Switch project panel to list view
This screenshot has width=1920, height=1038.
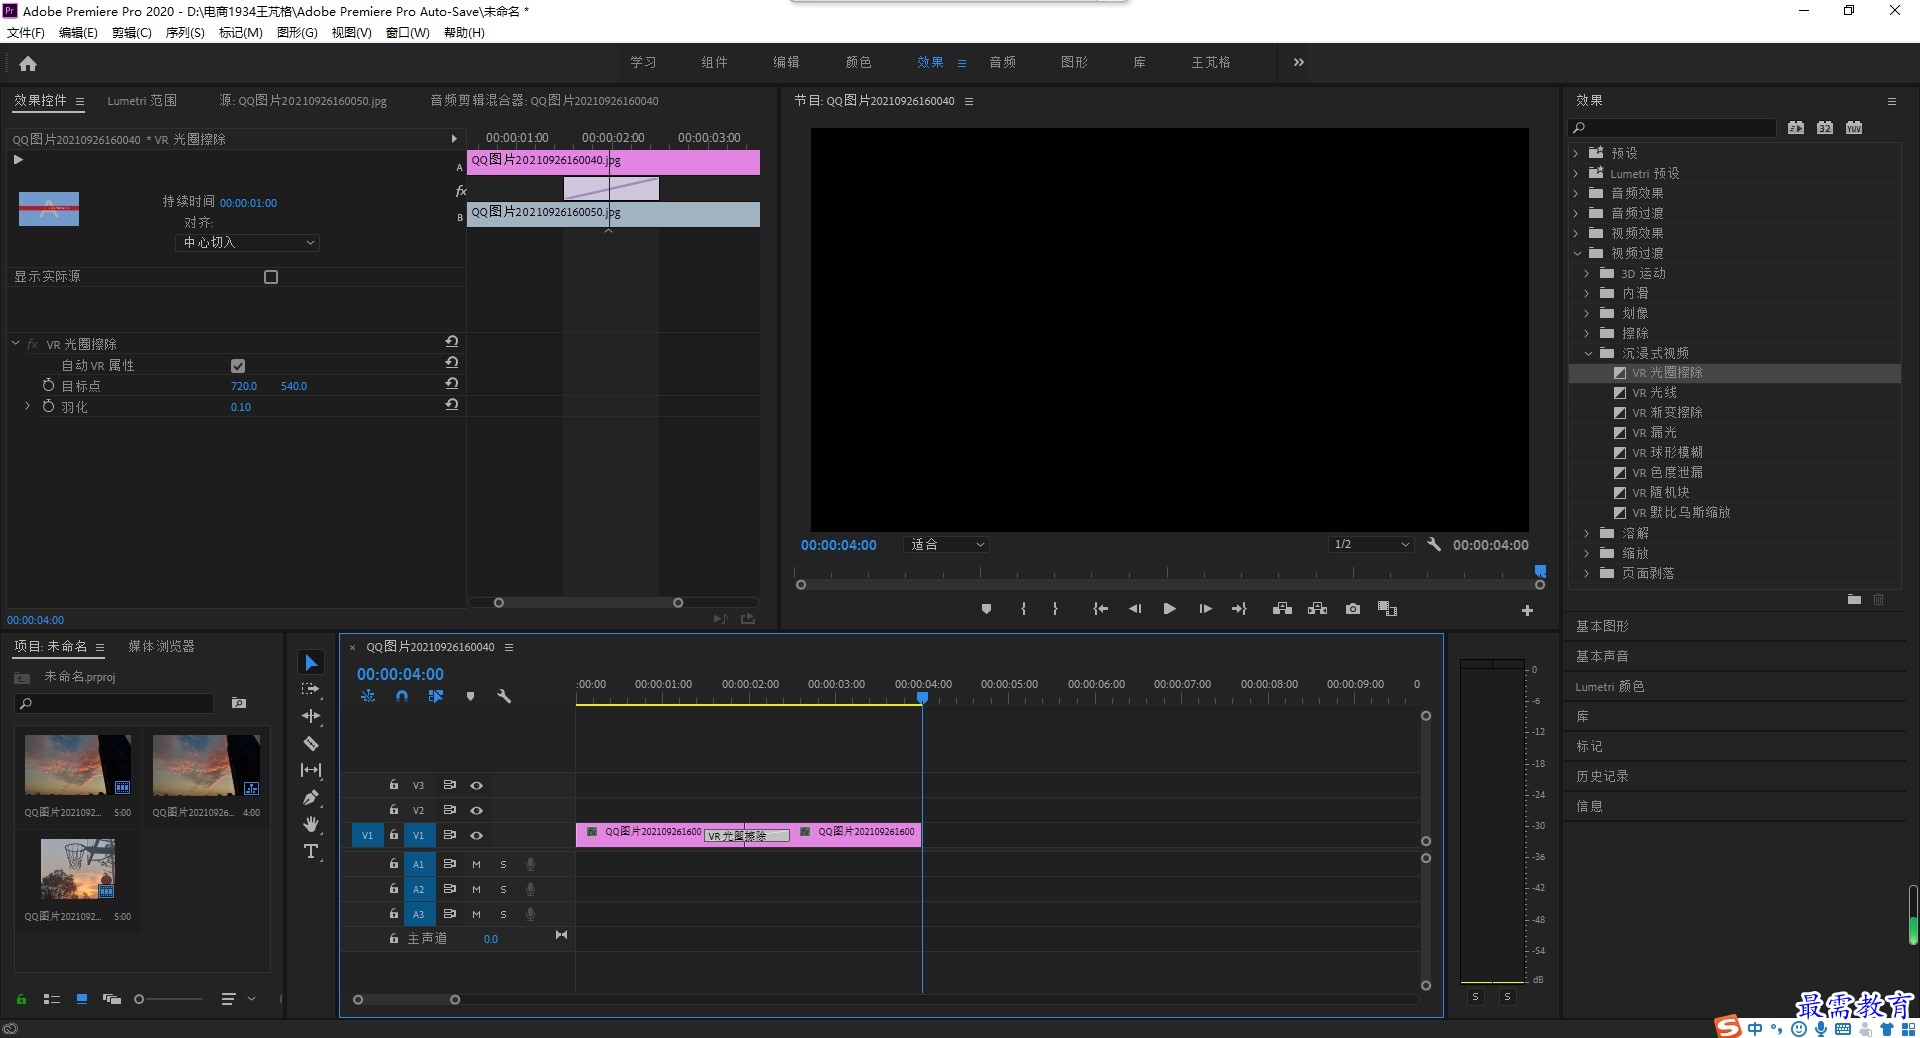click(x=52, y=999)
